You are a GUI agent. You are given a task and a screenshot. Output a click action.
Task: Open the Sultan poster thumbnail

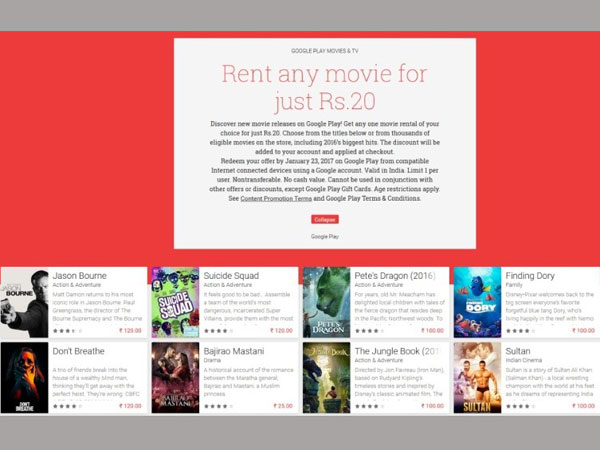tap(477, 378)
